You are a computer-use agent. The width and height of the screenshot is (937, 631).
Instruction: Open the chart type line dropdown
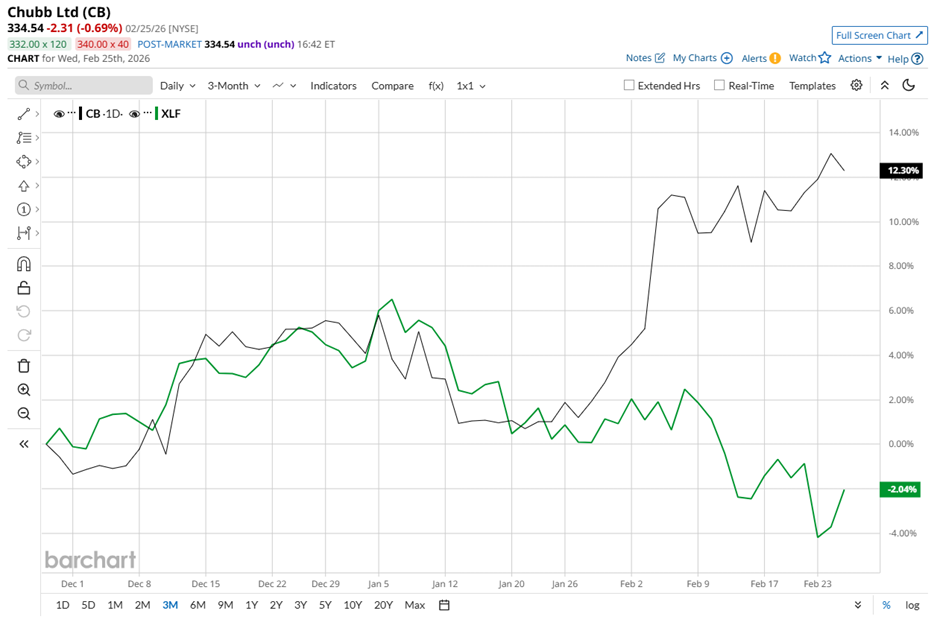click(x=284, y=86)
